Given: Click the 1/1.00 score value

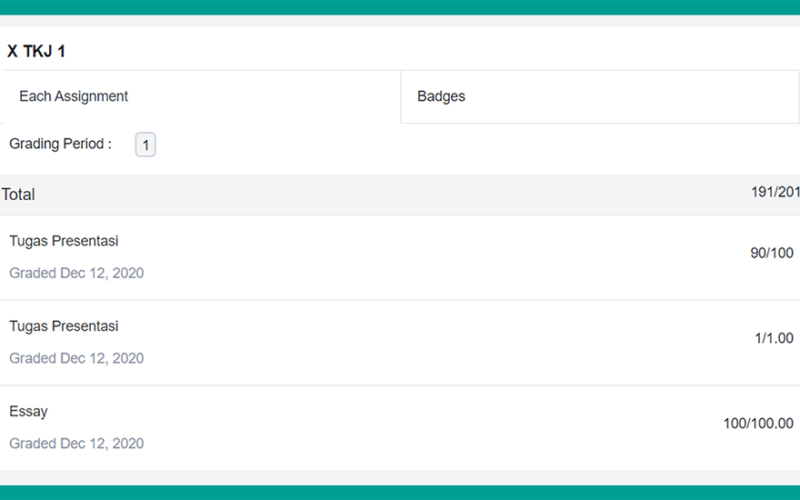Looking at the screenshot, I should (774, 338).
